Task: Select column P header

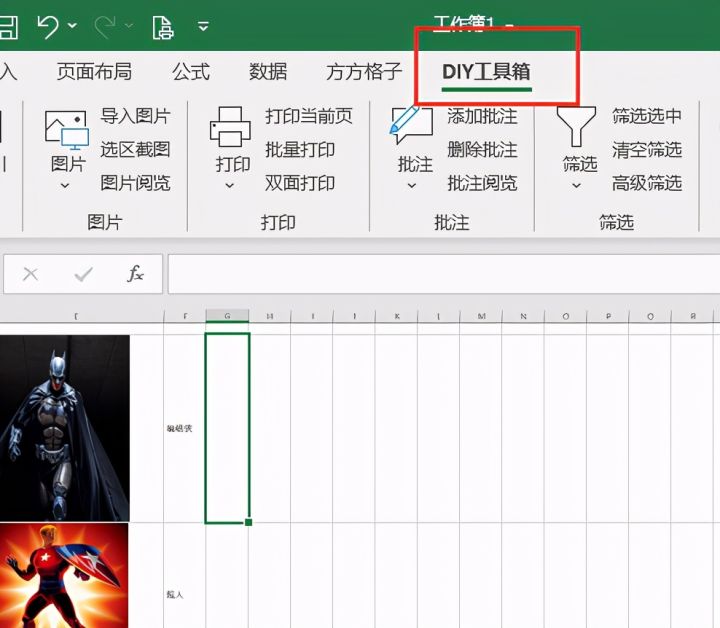Action: point(608,316)
